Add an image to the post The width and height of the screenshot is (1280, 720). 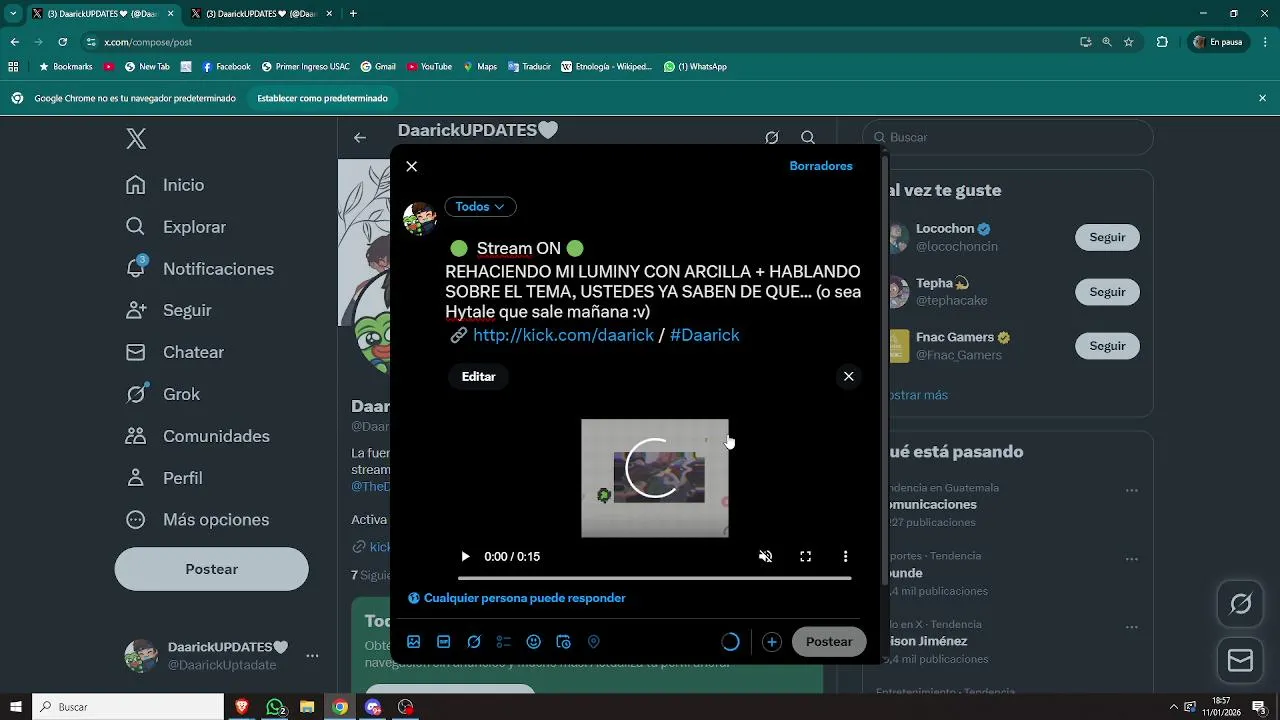414,642
